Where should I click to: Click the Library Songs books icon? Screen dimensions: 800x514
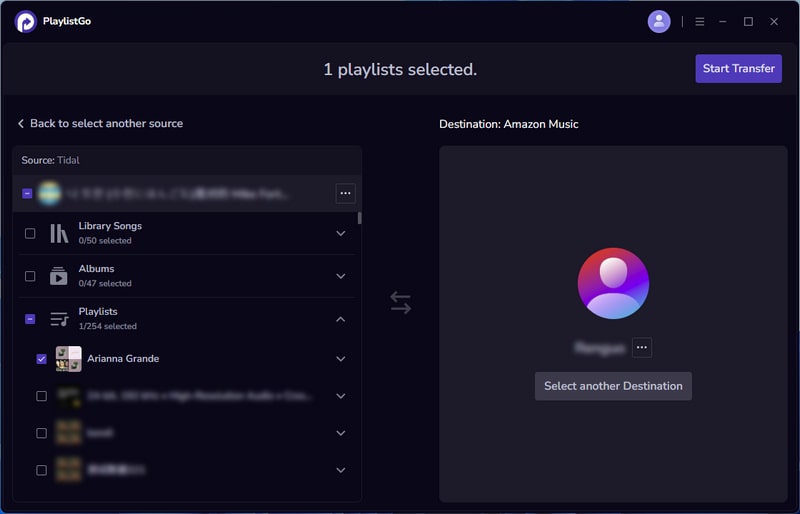point(59,233)
